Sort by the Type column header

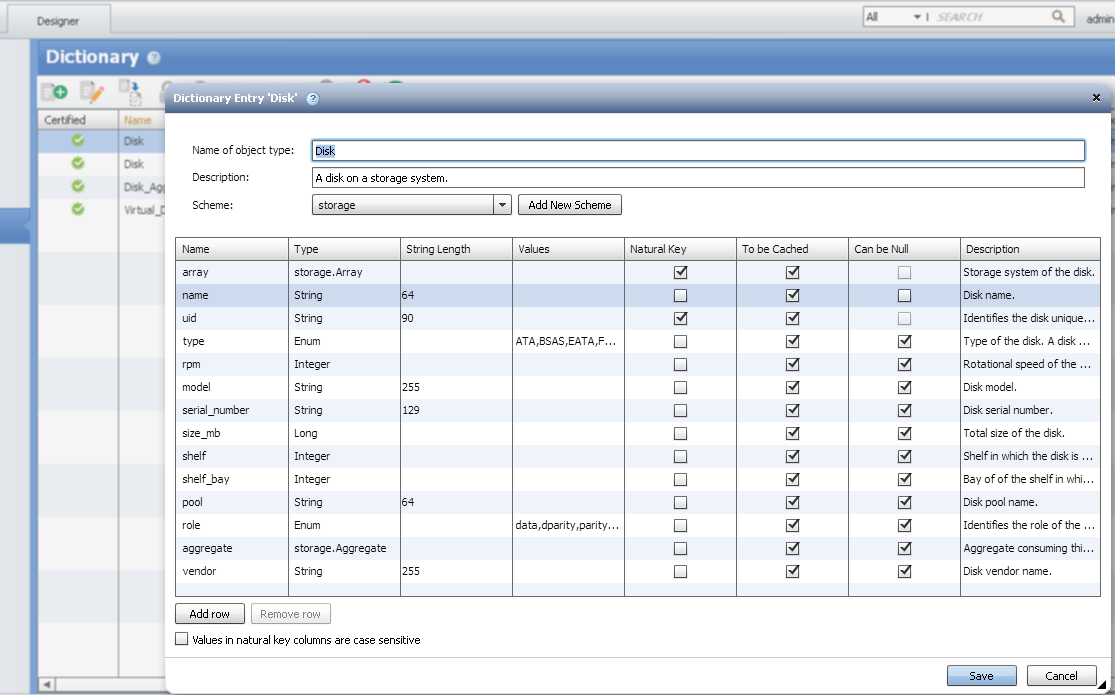(x=344, y=249)
